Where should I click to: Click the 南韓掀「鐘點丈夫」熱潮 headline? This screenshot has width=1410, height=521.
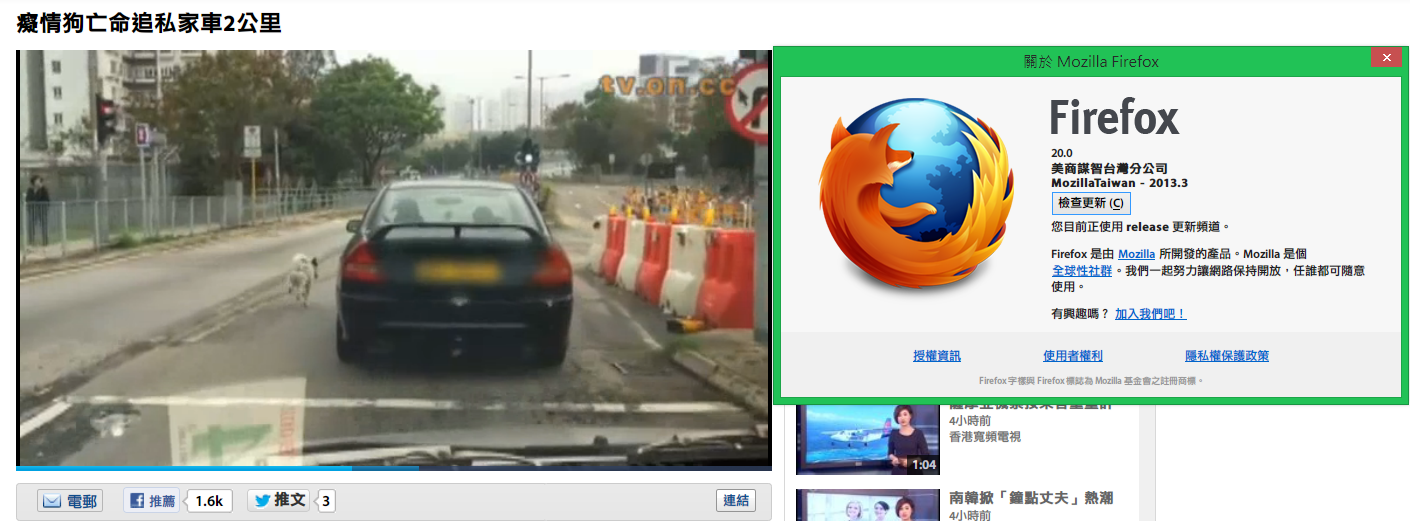[x=1031, y=498]
